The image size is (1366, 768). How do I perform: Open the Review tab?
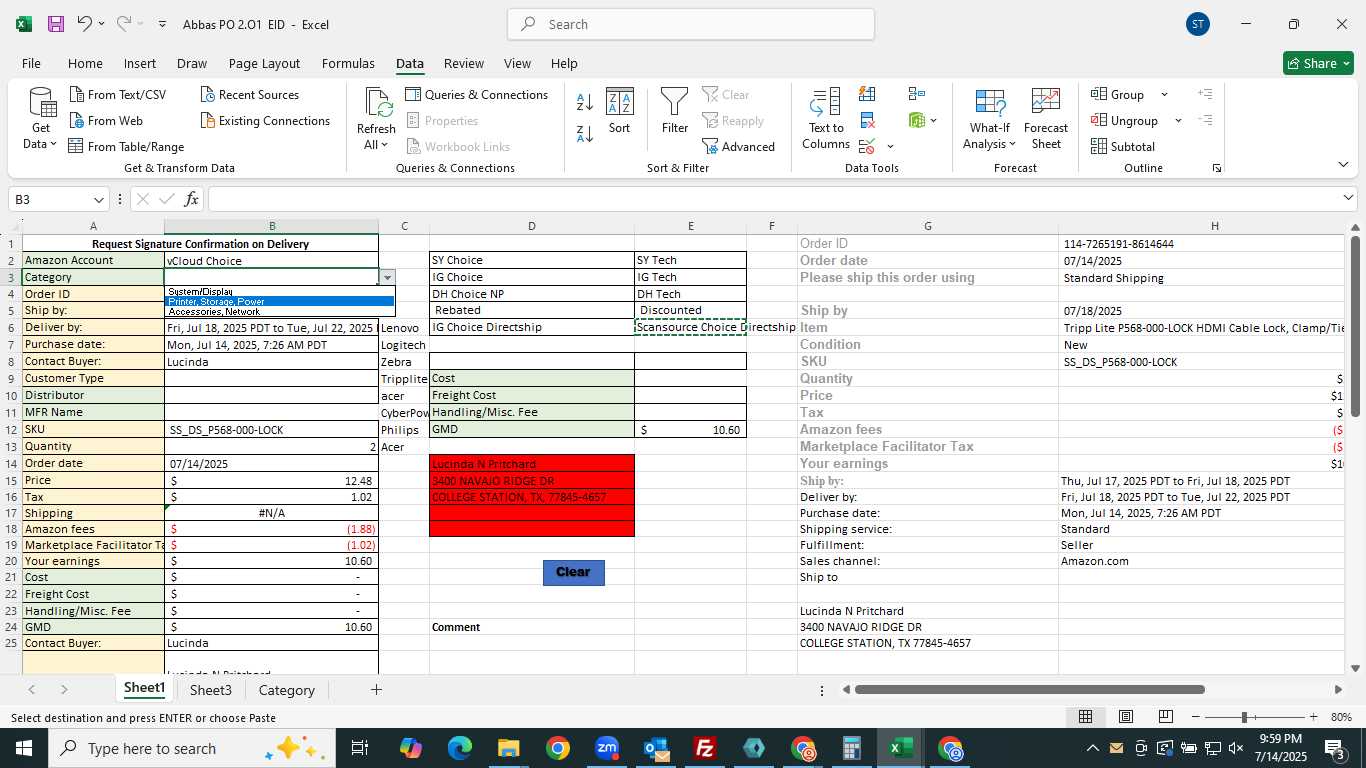click(464, 63)
